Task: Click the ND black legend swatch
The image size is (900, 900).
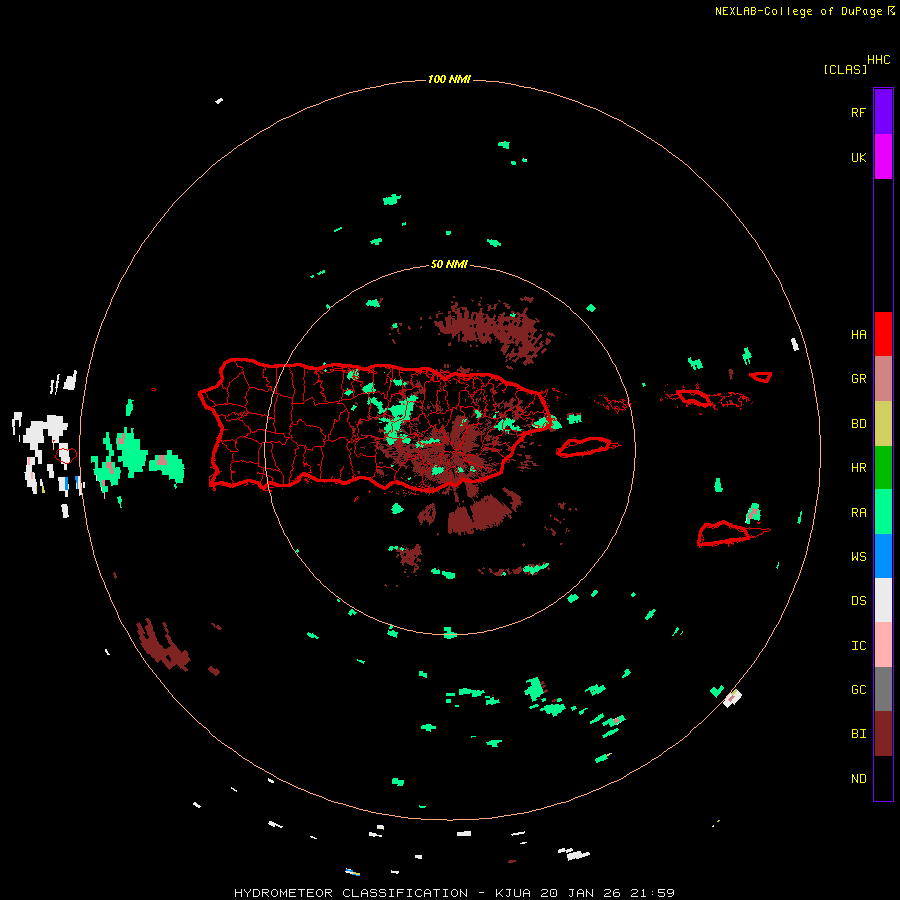Action: coord(883,778)
